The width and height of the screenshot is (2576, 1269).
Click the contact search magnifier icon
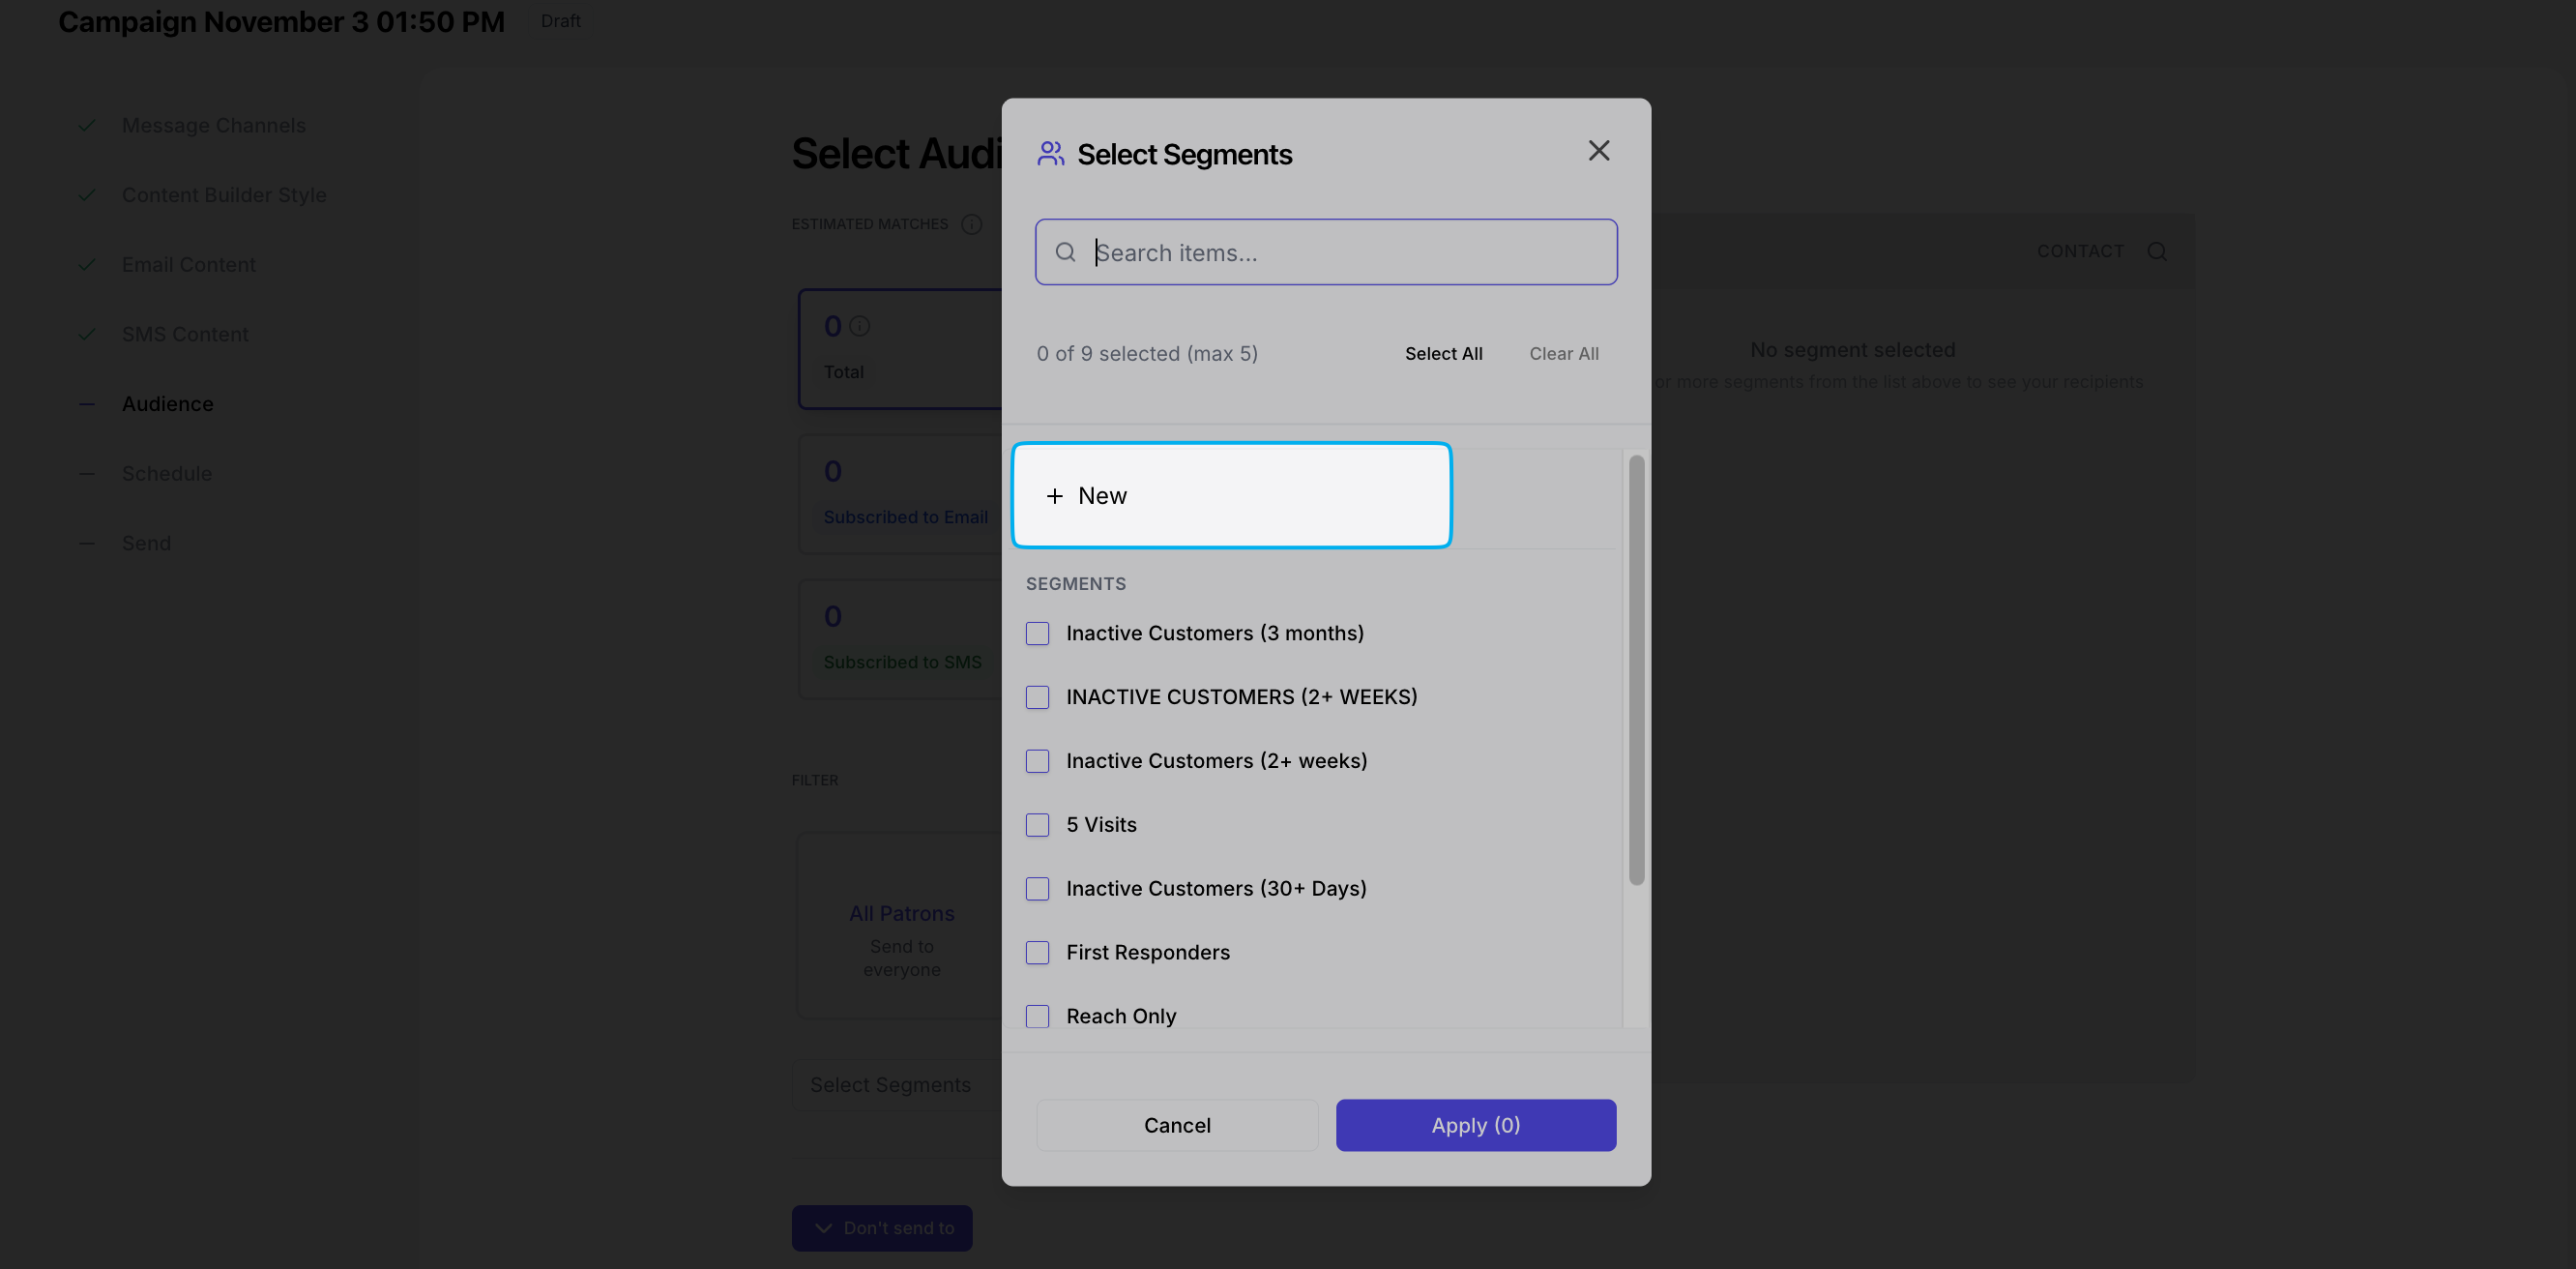(2156, 251)
